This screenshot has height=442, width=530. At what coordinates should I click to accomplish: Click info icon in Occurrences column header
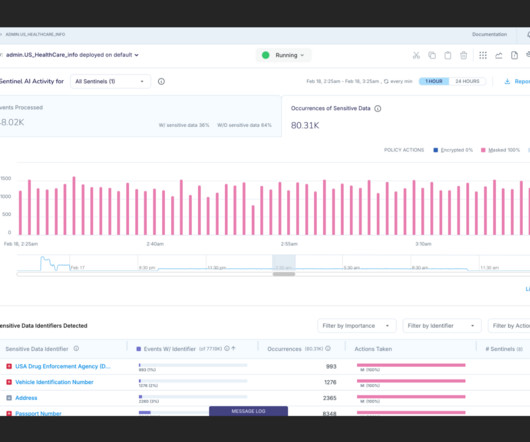tap(328, 348)
